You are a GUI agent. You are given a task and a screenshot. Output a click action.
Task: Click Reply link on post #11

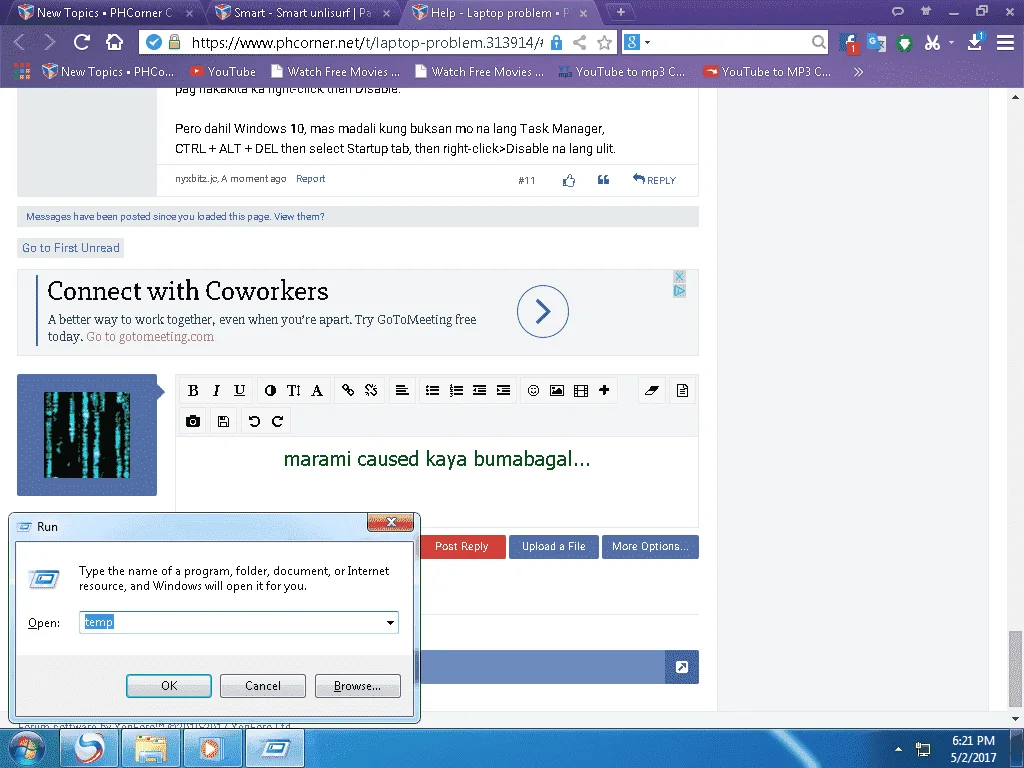654,180
